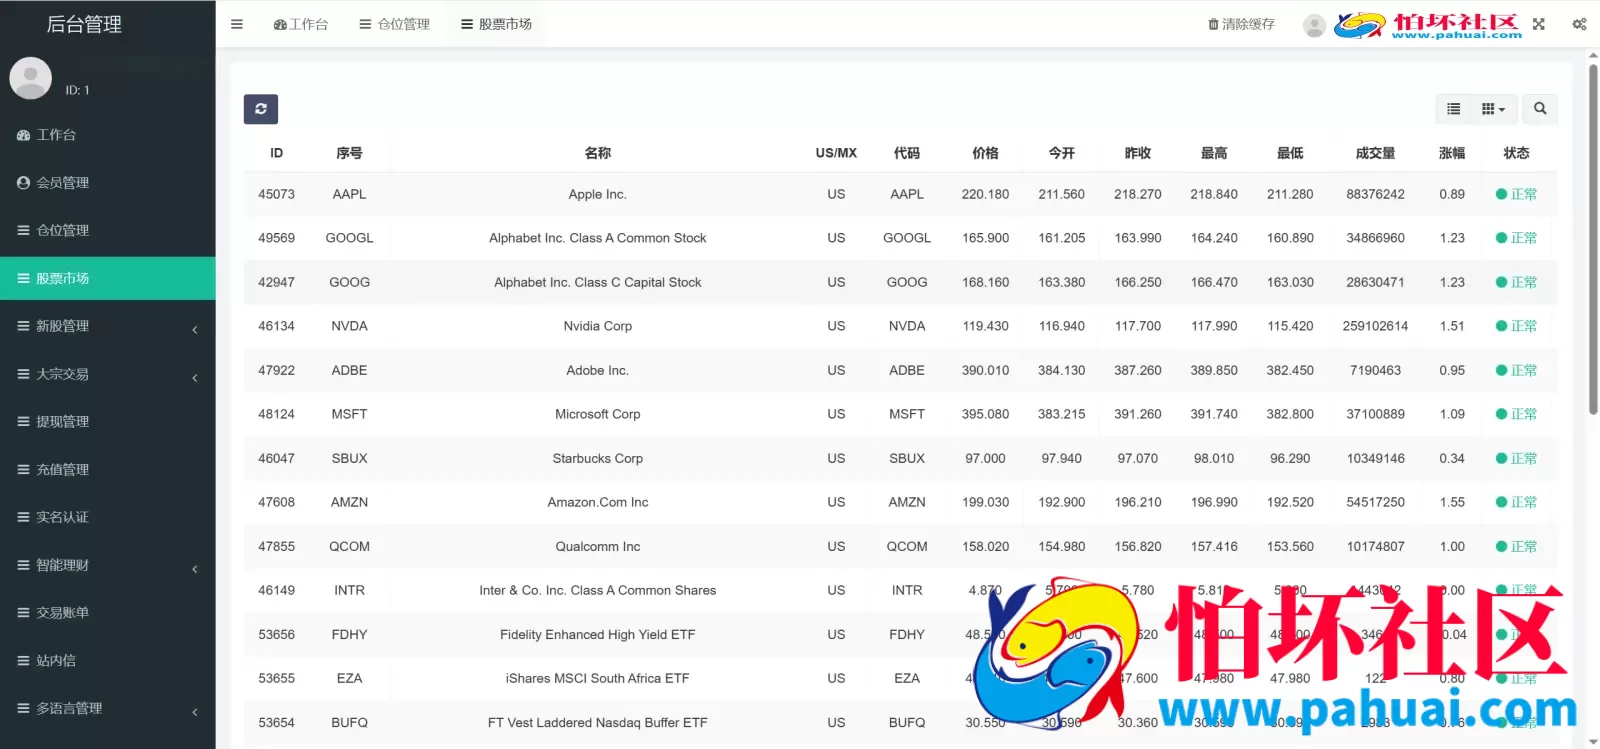Image resolution: width=1600 pixels, height=749 pixels.
Task: Open 实名认证 in the sidebar
Action: click(108, 517)
